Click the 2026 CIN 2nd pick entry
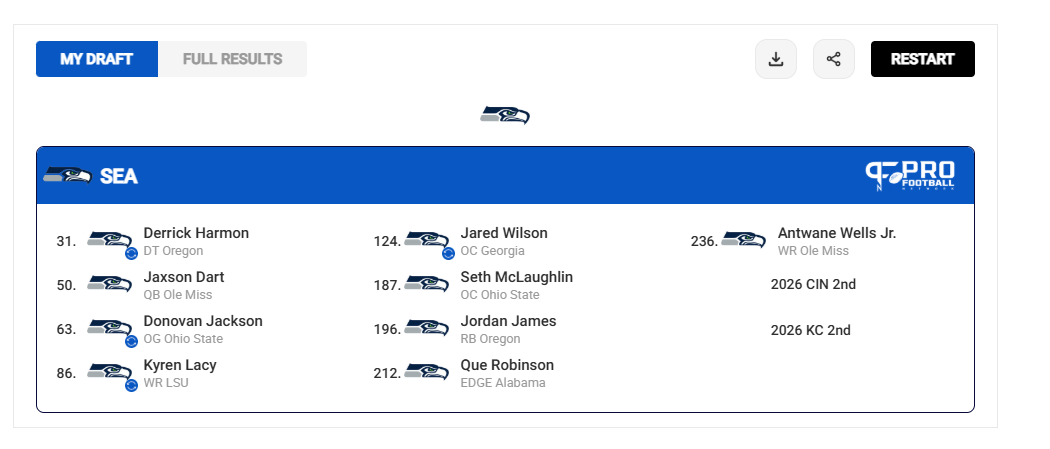Viewport: 1050px width, 449px height. point(813,284)
